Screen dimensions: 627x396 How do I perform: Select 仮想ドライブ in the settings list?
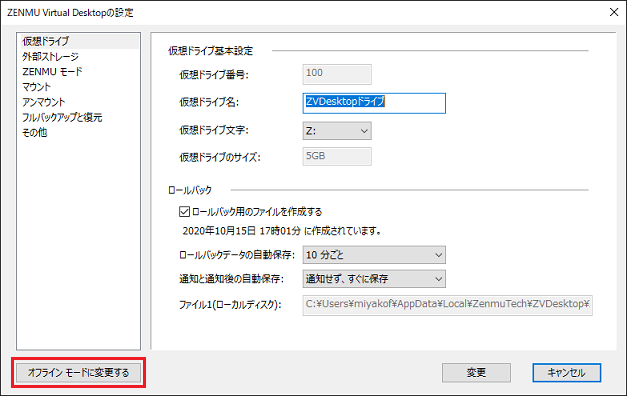79,41
